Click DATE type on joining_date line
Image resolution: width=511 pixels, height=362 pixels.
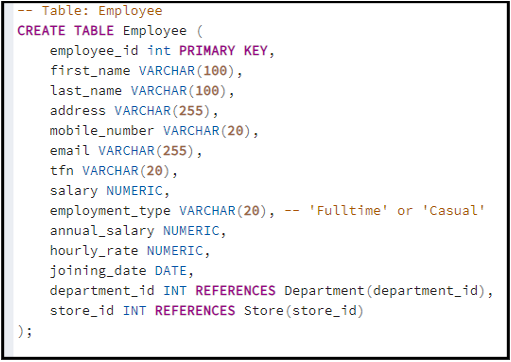[171, 271]
